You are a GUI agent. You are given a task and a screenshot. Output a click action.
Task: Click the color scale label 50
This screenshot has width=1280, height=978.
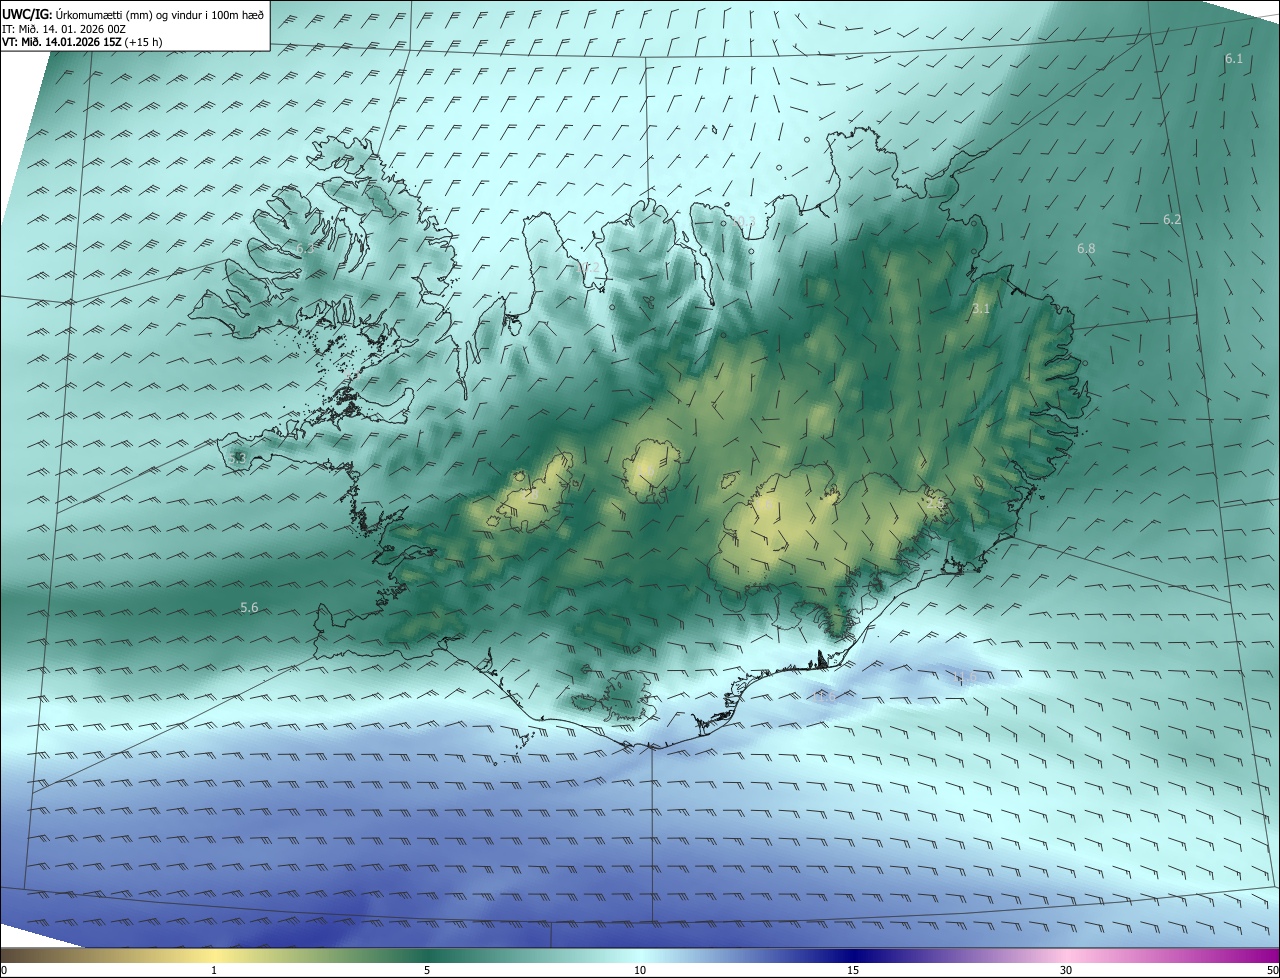(1272, 970)
